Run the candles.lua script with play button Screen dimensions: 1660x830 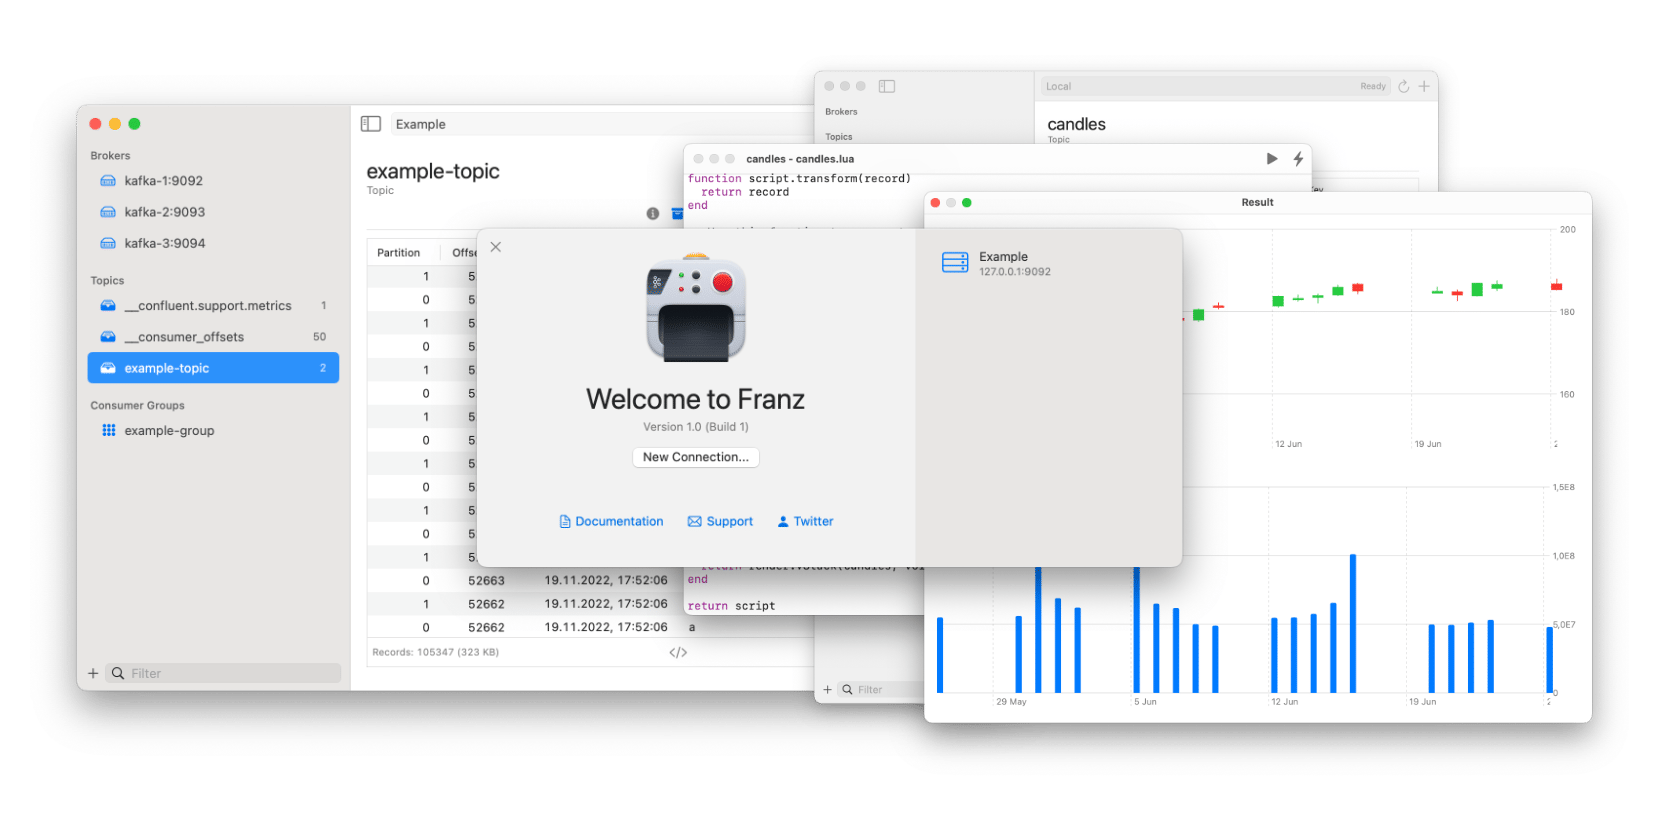click(1272, 159)
